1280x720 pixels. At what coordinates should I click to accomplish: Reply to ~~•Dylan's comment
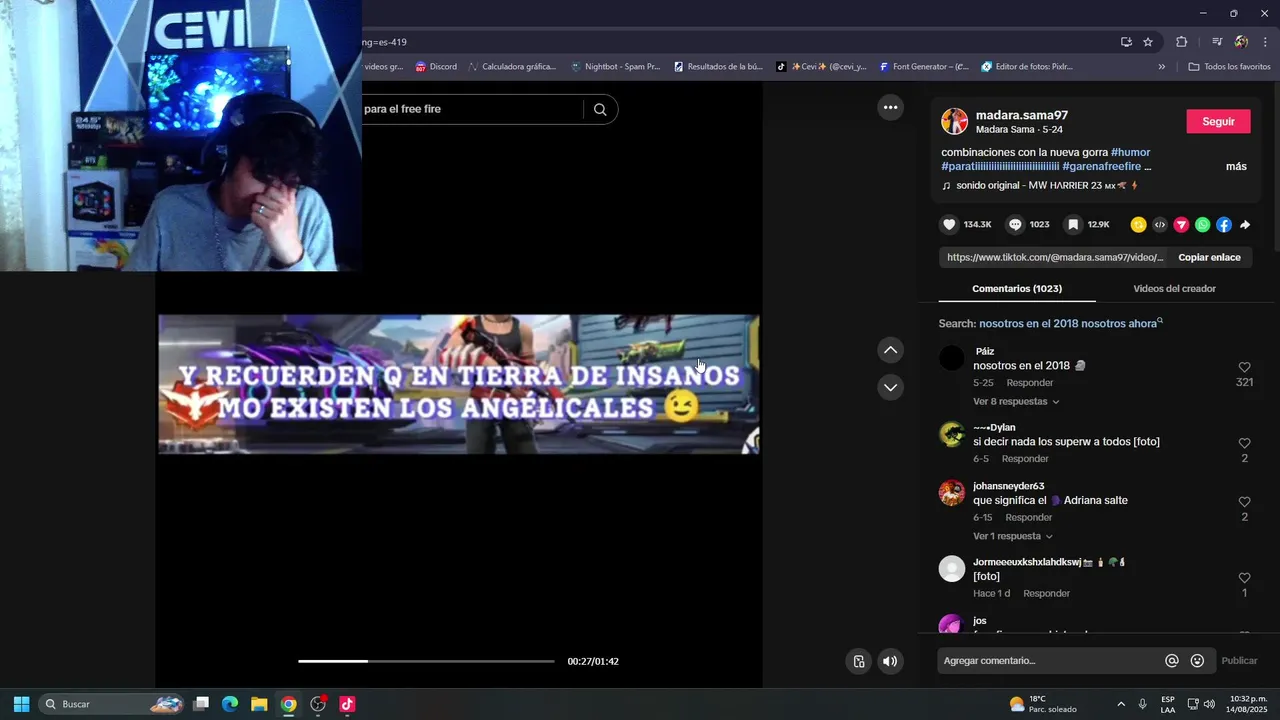[1025, 459]
